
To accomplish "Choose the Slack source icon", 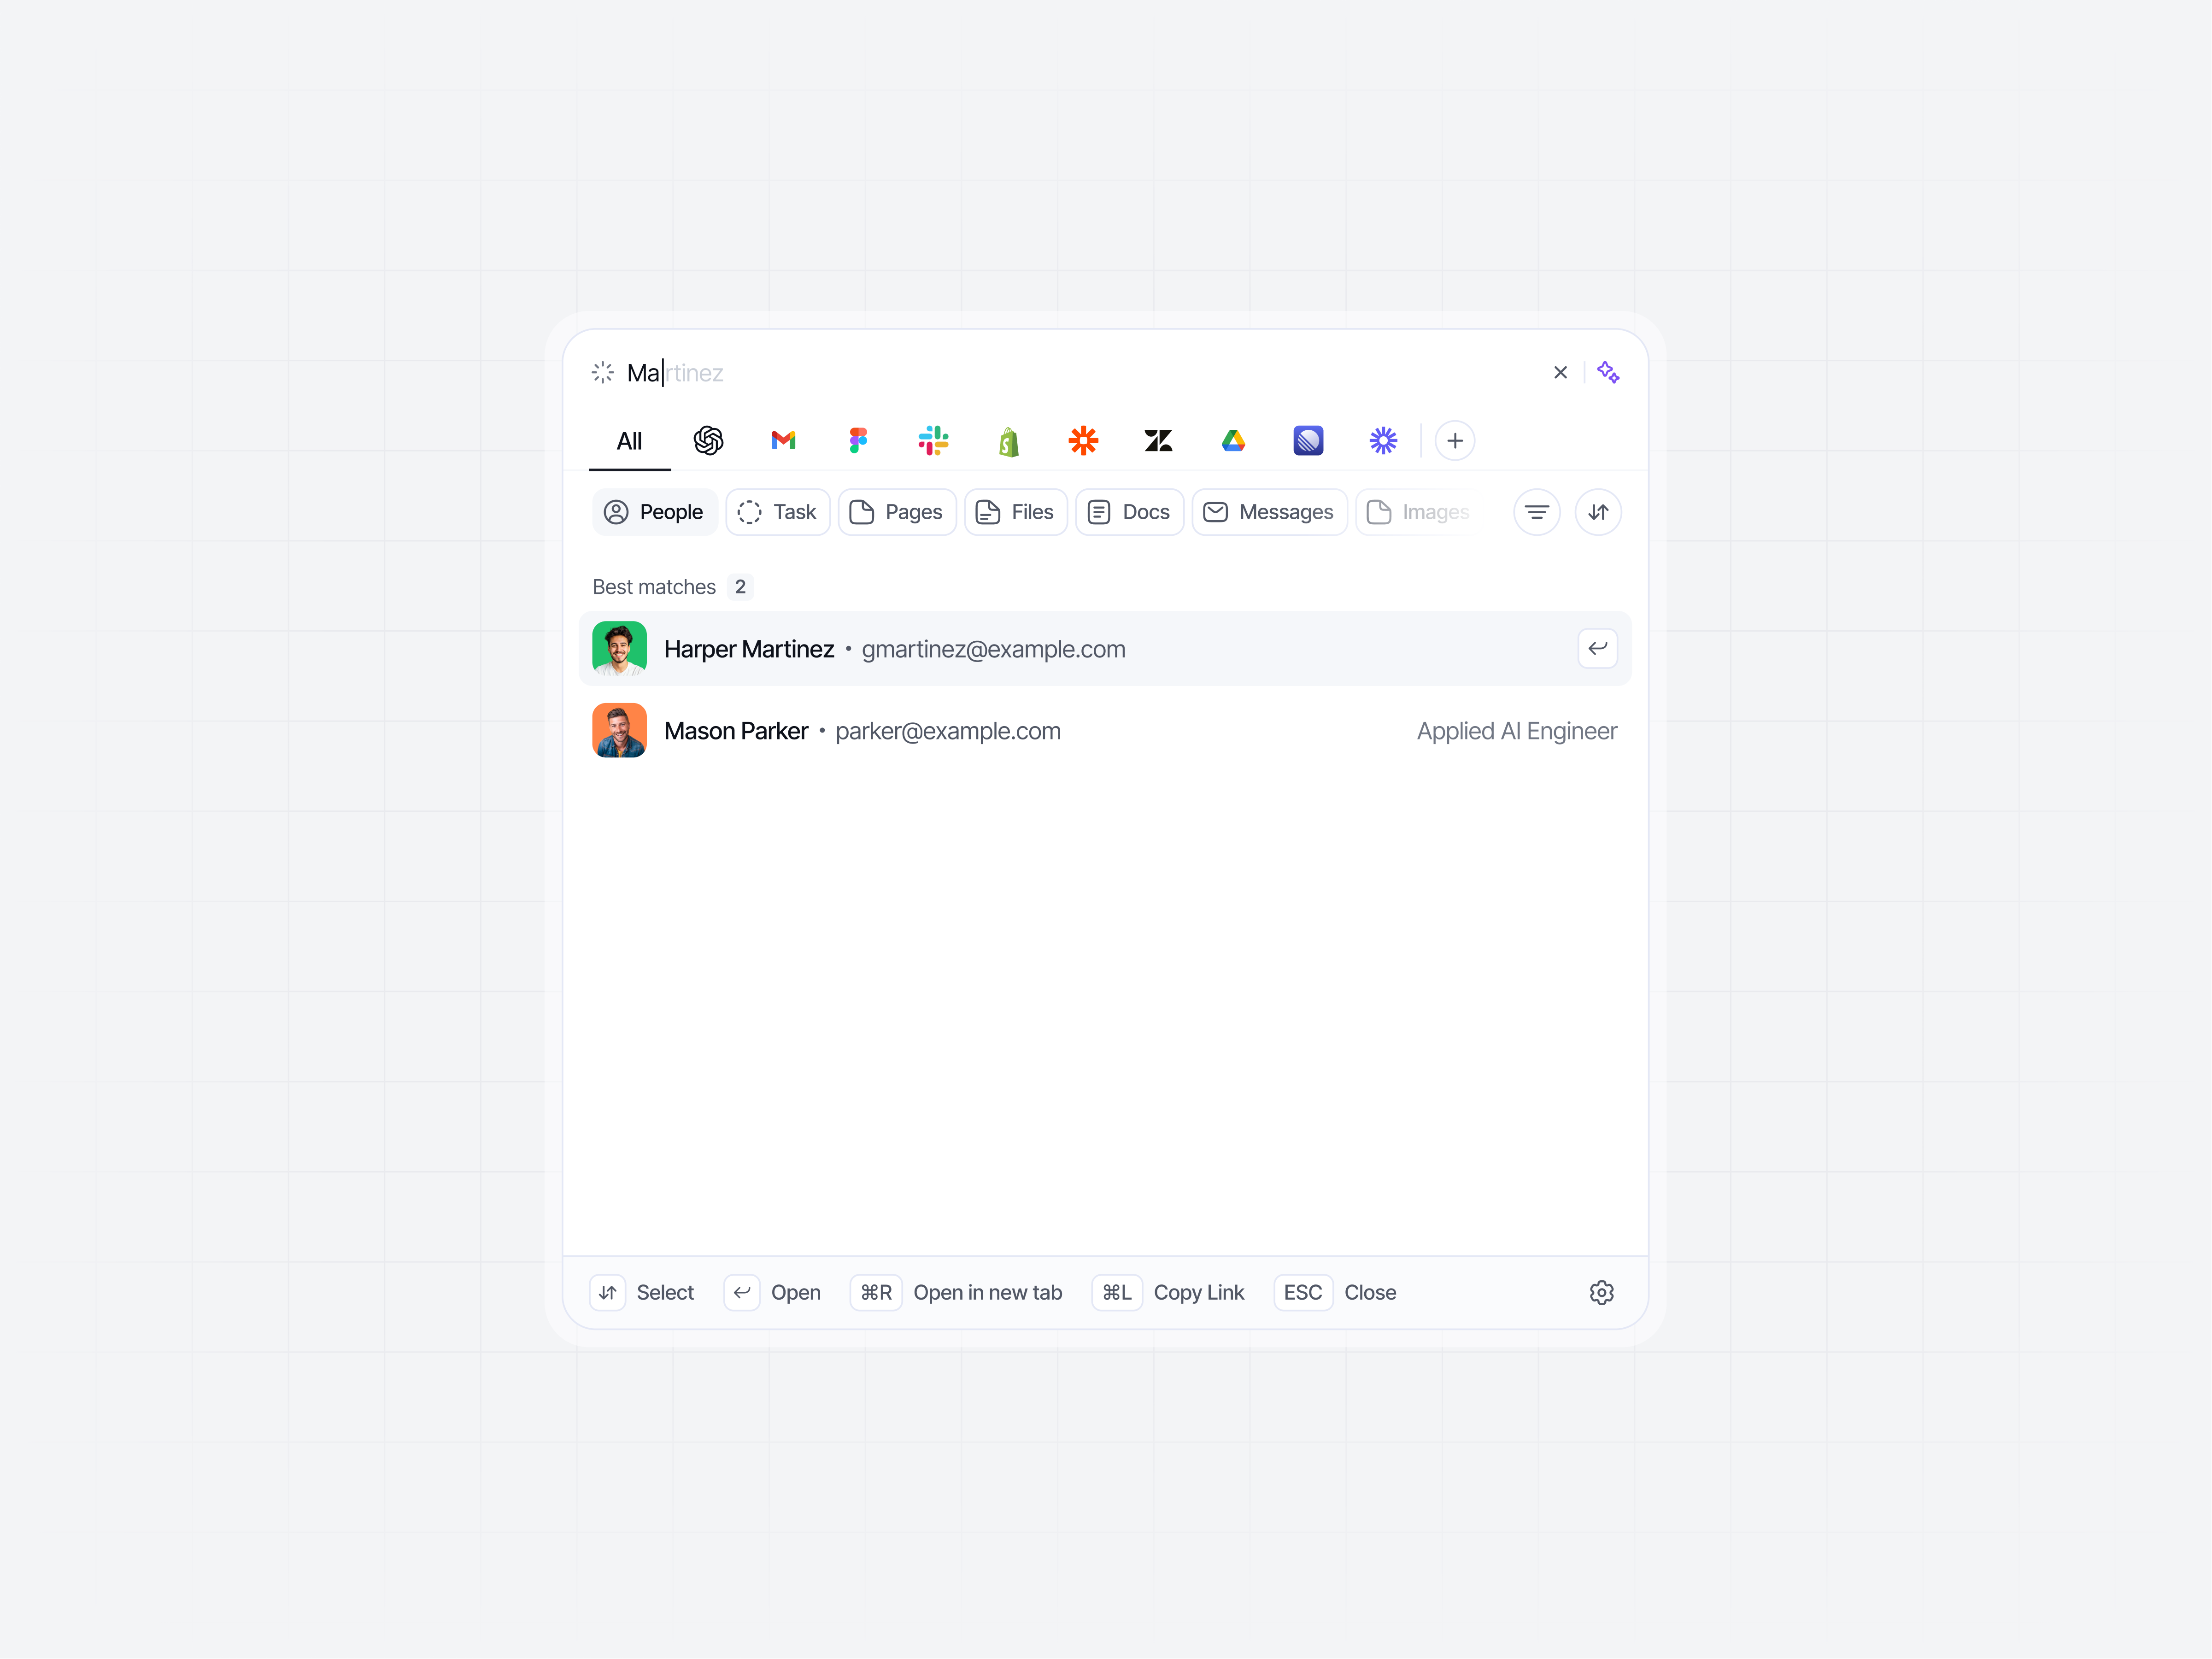I will coord(933,441).
